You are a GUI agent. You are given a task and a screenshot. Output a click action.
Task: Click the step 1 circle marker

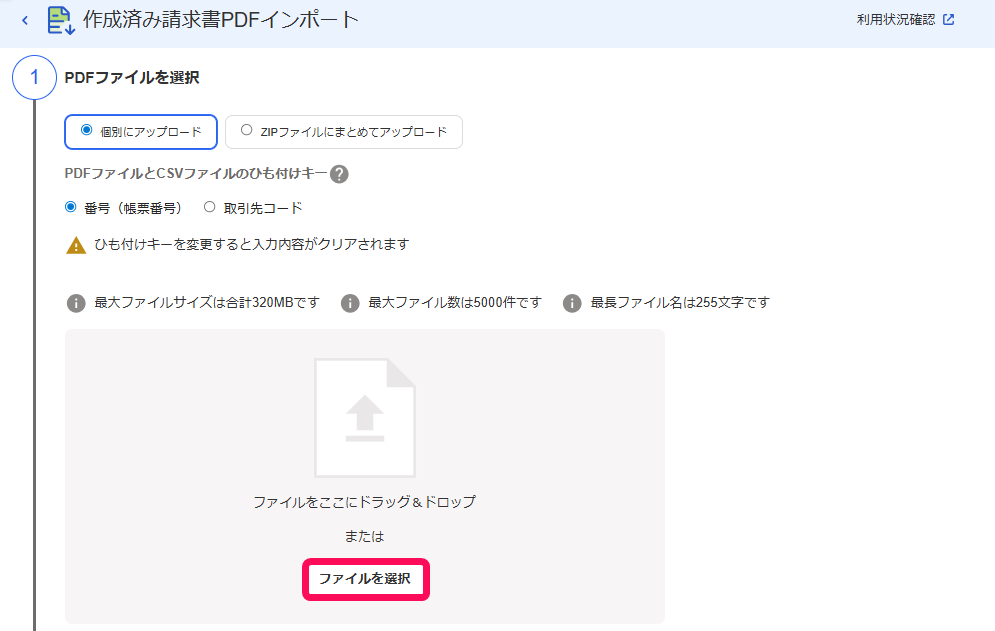point(34,77)
